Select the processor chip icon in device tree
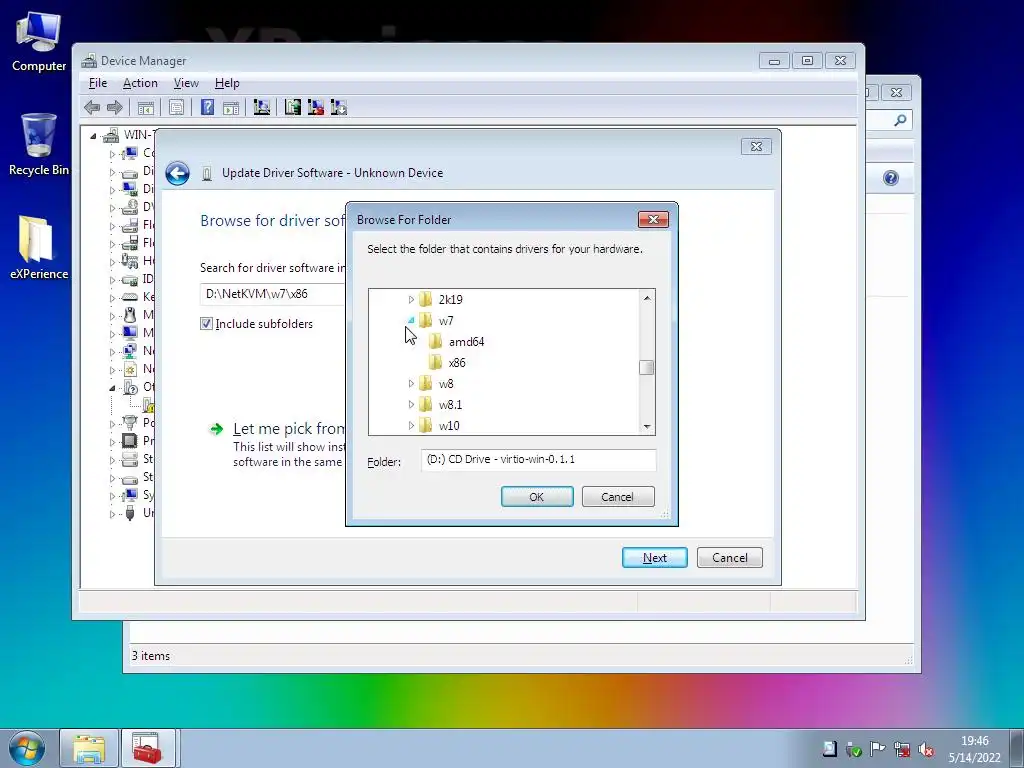The width and height of the screenshot is (1024, 768). click(130, 441)
